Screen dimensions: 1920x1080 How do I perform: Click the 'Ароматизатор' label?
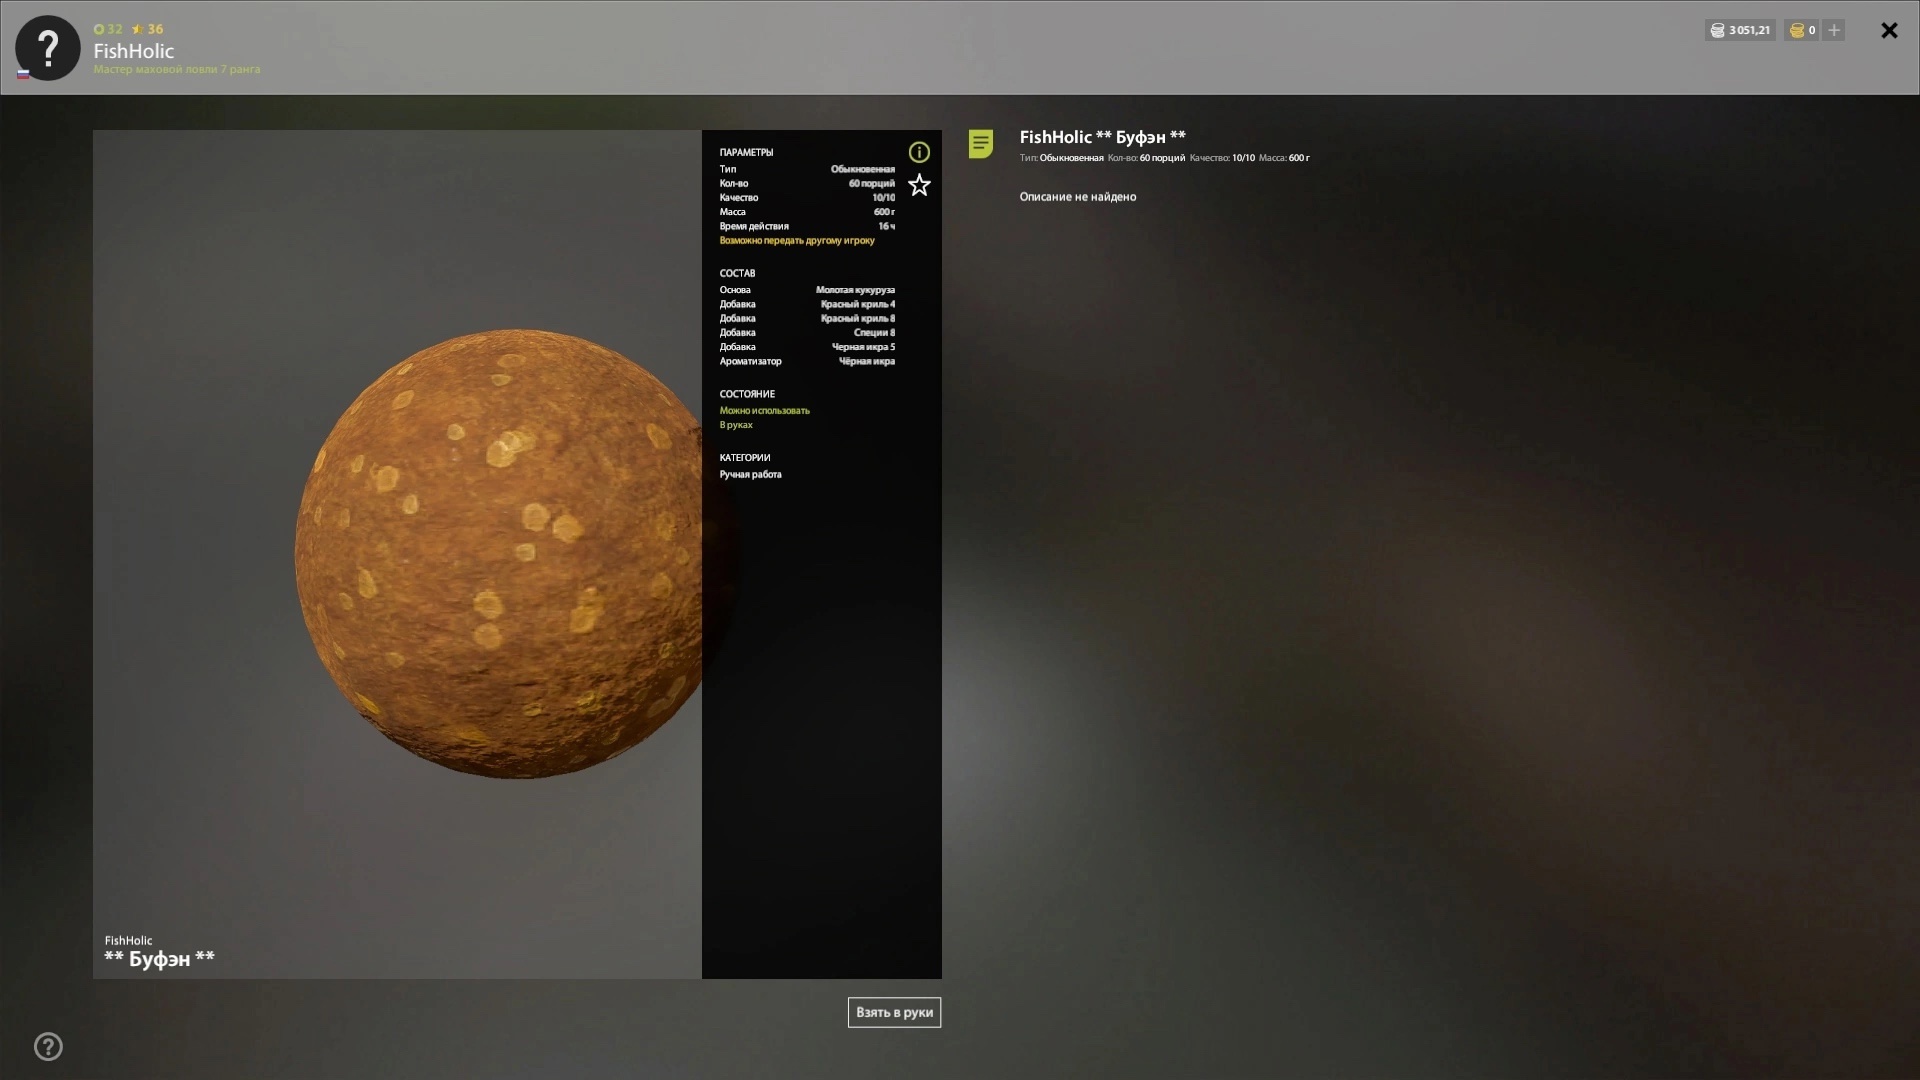pyautogui.click(x=751, y=361)
